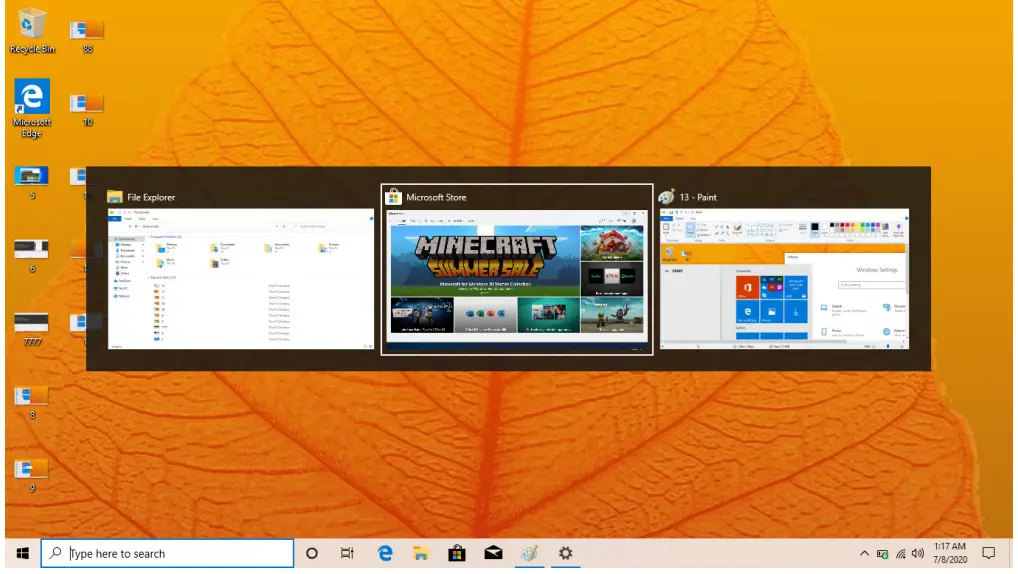Open Settings from the taskbar gear
The height and width of the screenshot is (574, 1018).
[565, 553]
